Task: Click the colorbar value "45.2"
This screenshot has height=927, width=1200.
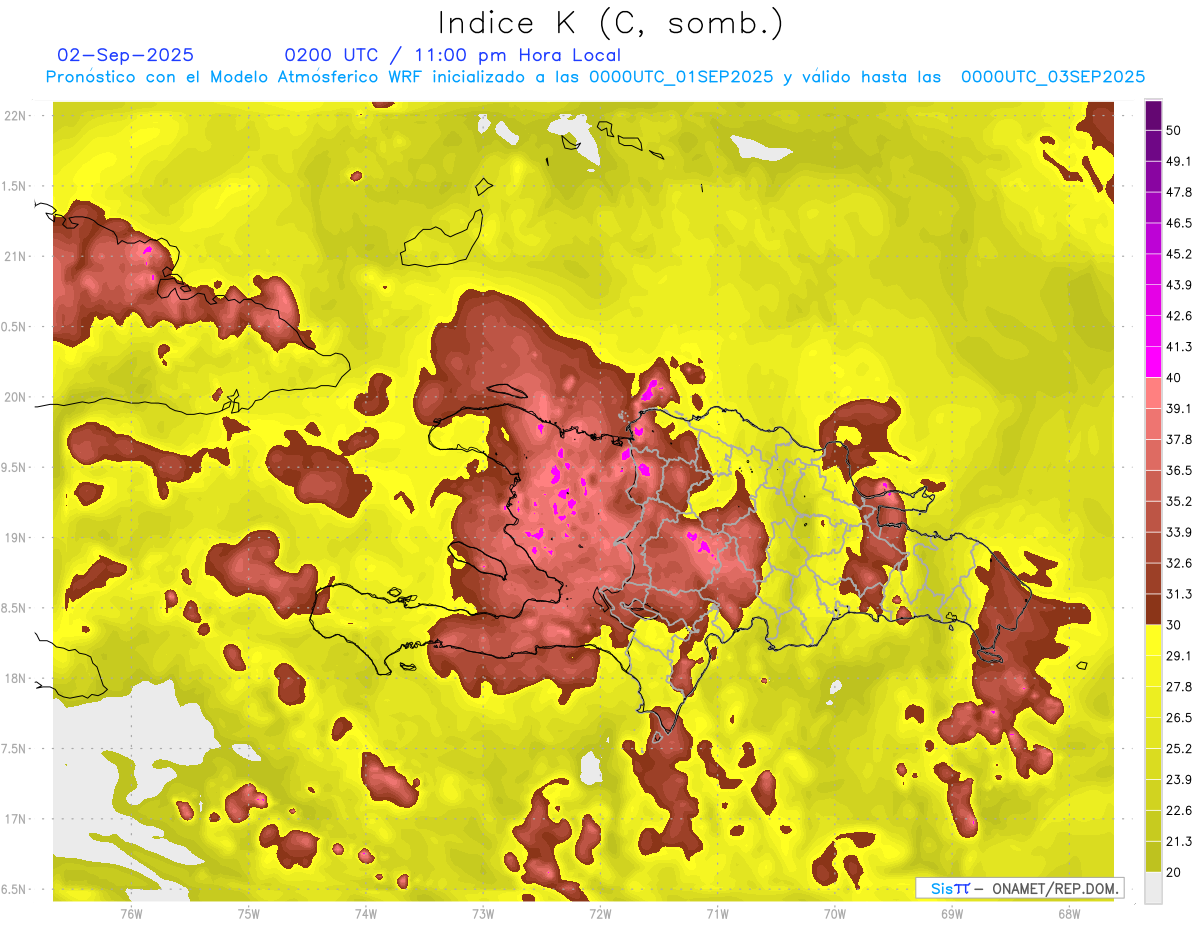Action: coord(1178,254)
